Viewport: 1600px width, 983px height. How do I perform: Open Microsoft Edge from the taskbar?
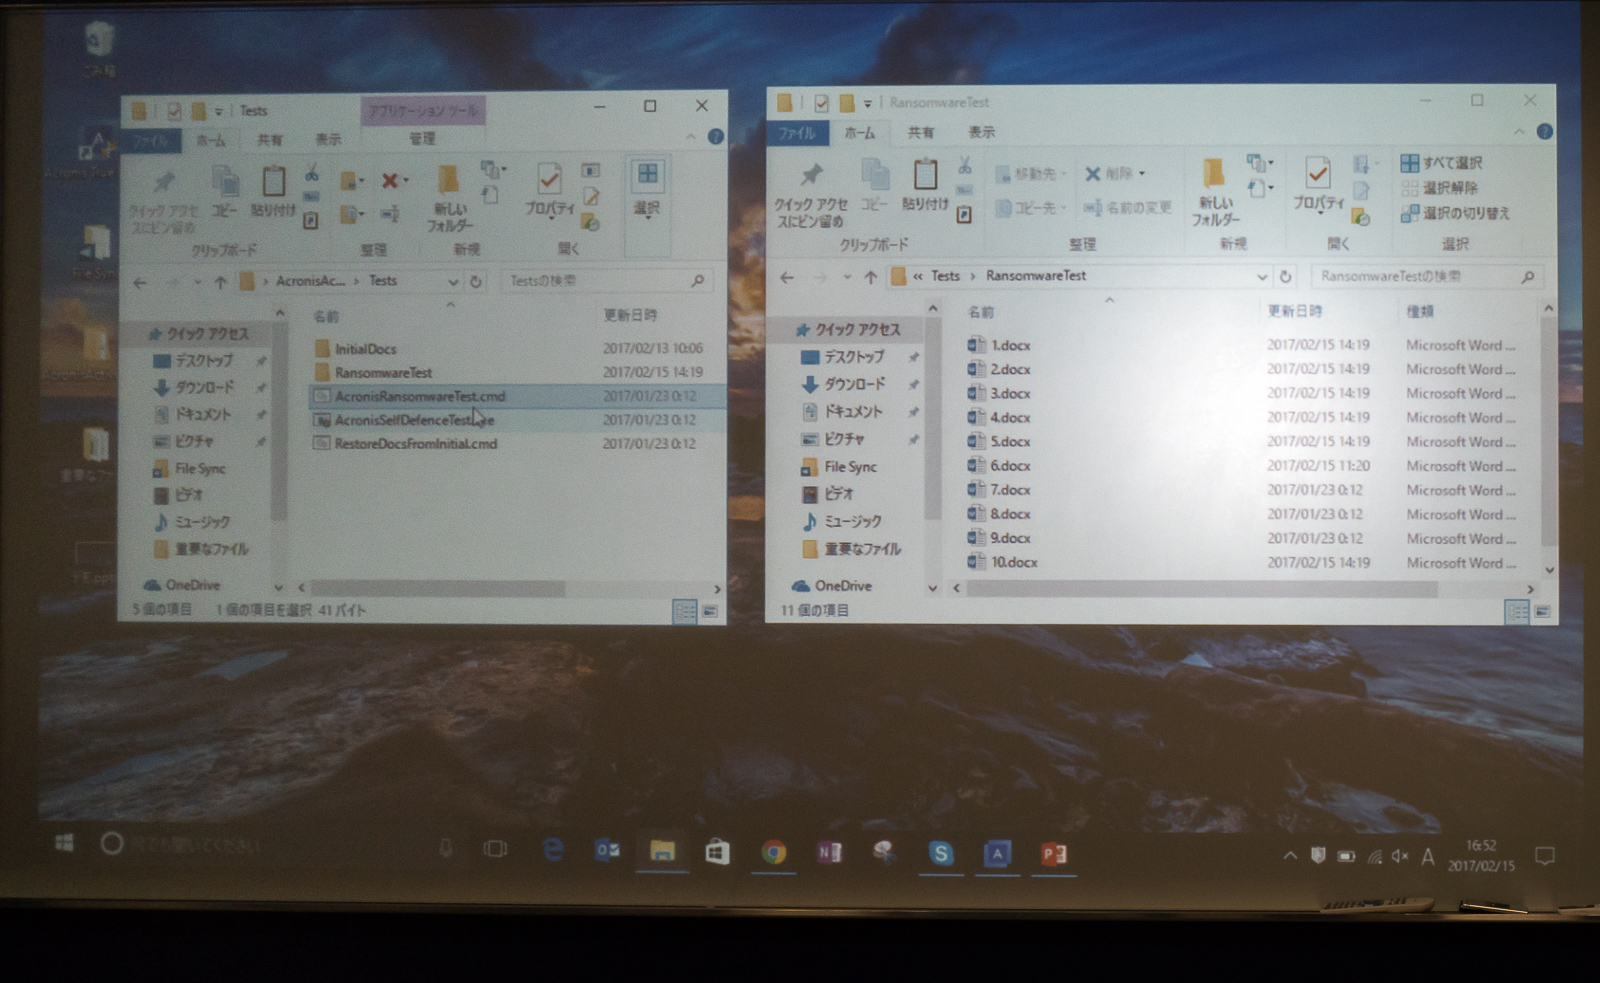point(552,851)
